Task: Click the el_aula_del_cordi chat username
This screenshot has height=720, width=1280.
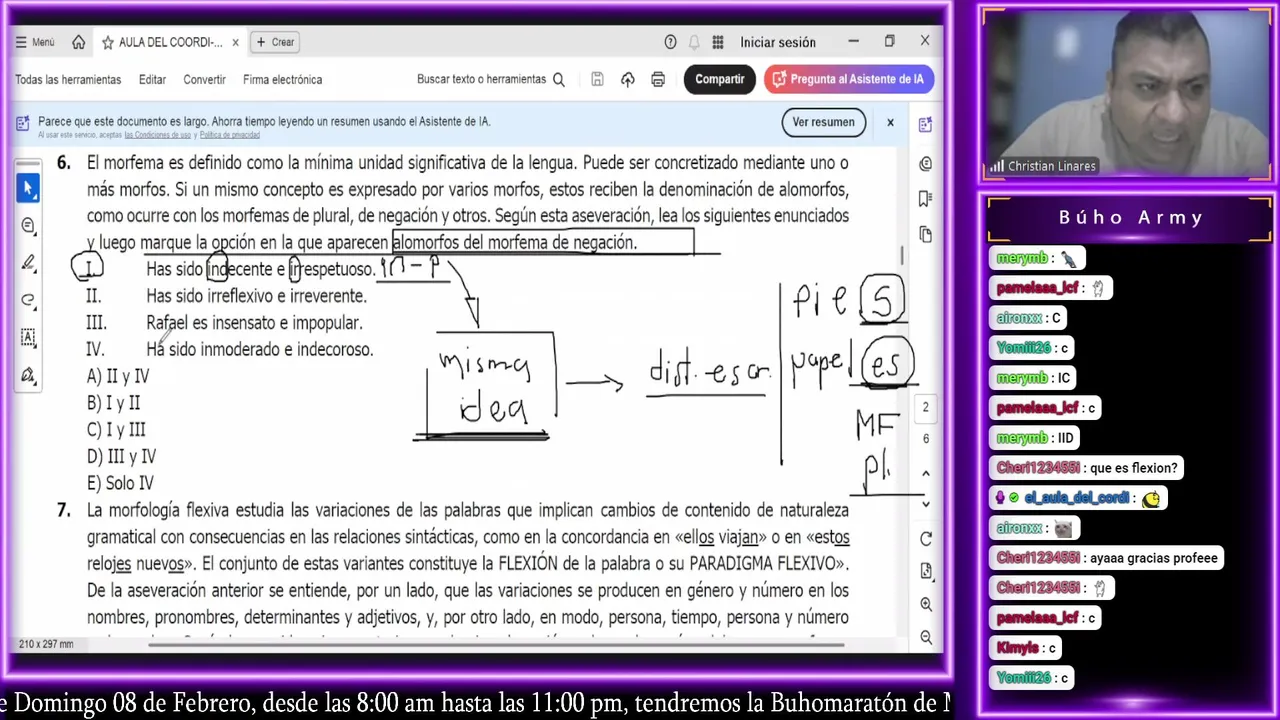Action: (x=1076, y=498)
